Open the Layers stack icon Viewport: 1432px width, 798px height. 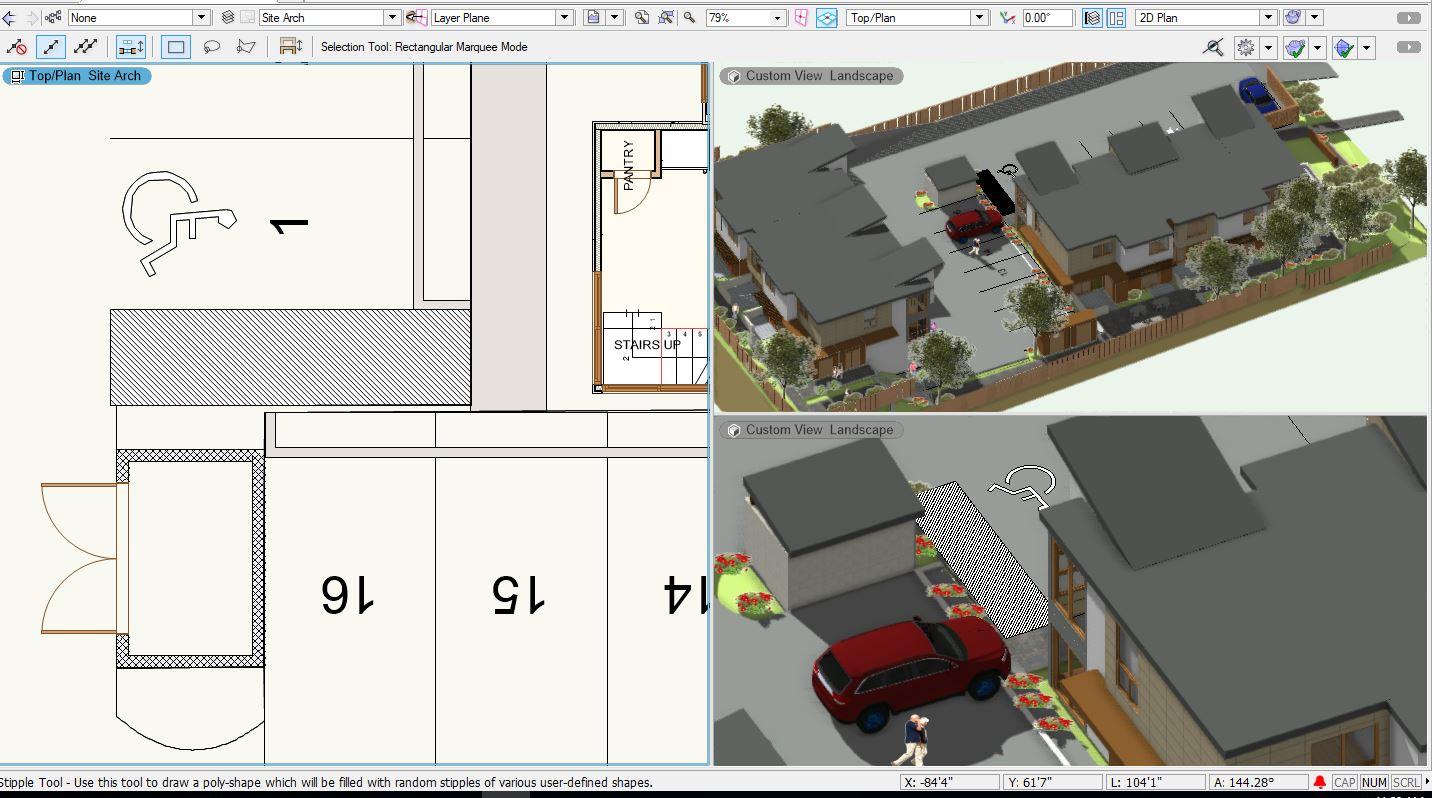coord(228,18)
